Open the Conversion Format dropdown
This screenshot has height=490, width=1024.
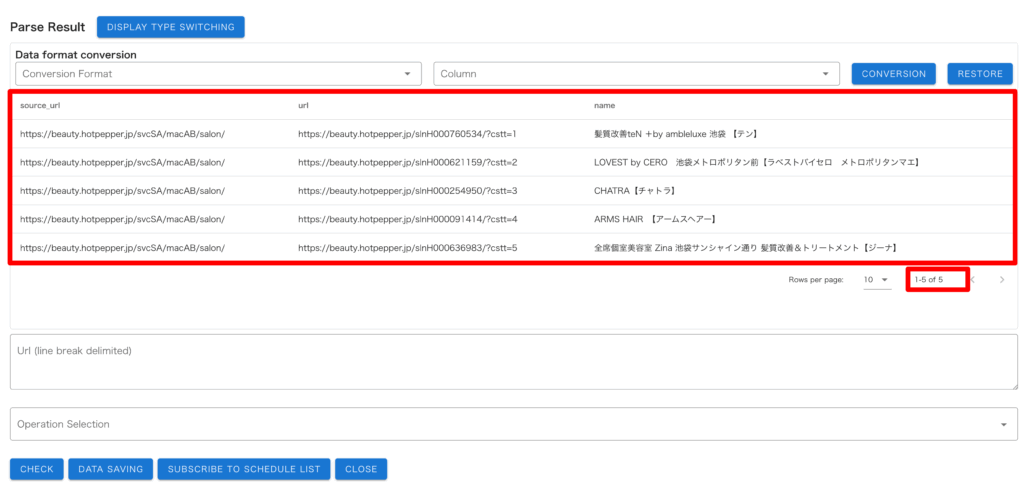(x=218, y=74)
